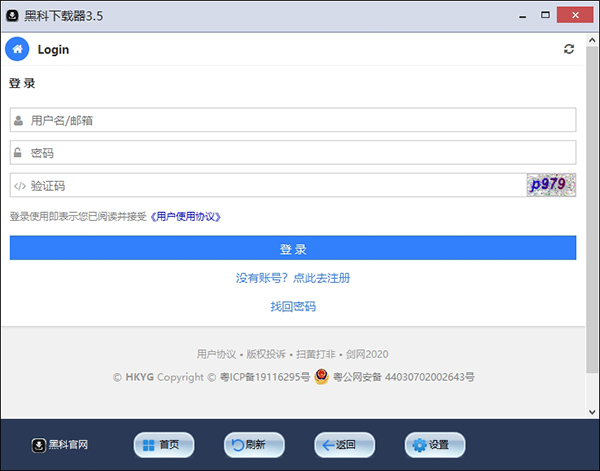Viewport: 600px width, 471px height.
Task: Click the 刷新 button in bottom bar
Action: click(254, 445)
